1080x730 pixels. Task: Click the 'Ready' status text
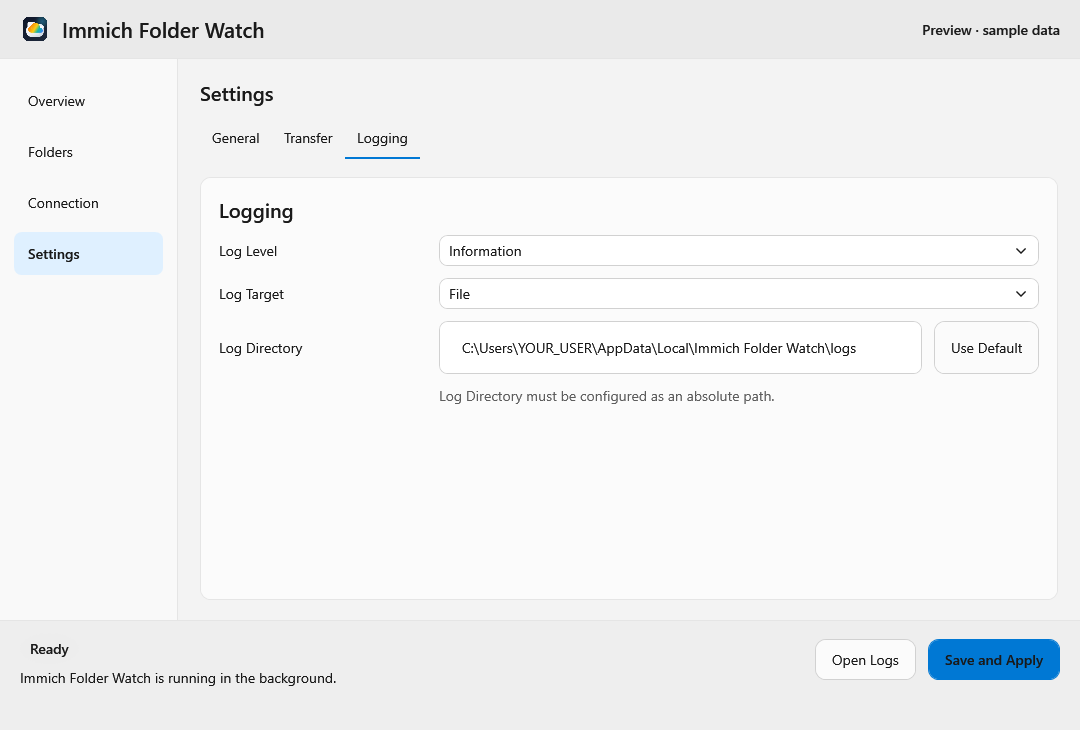49,649
